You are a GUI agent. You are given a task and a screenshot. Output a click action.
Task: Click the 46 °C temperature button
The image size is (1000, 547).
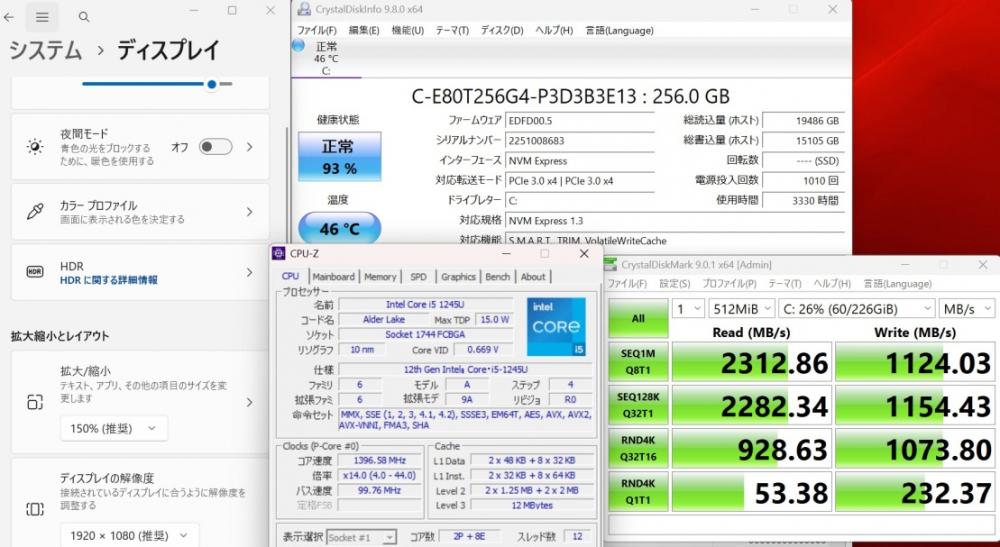340,228
